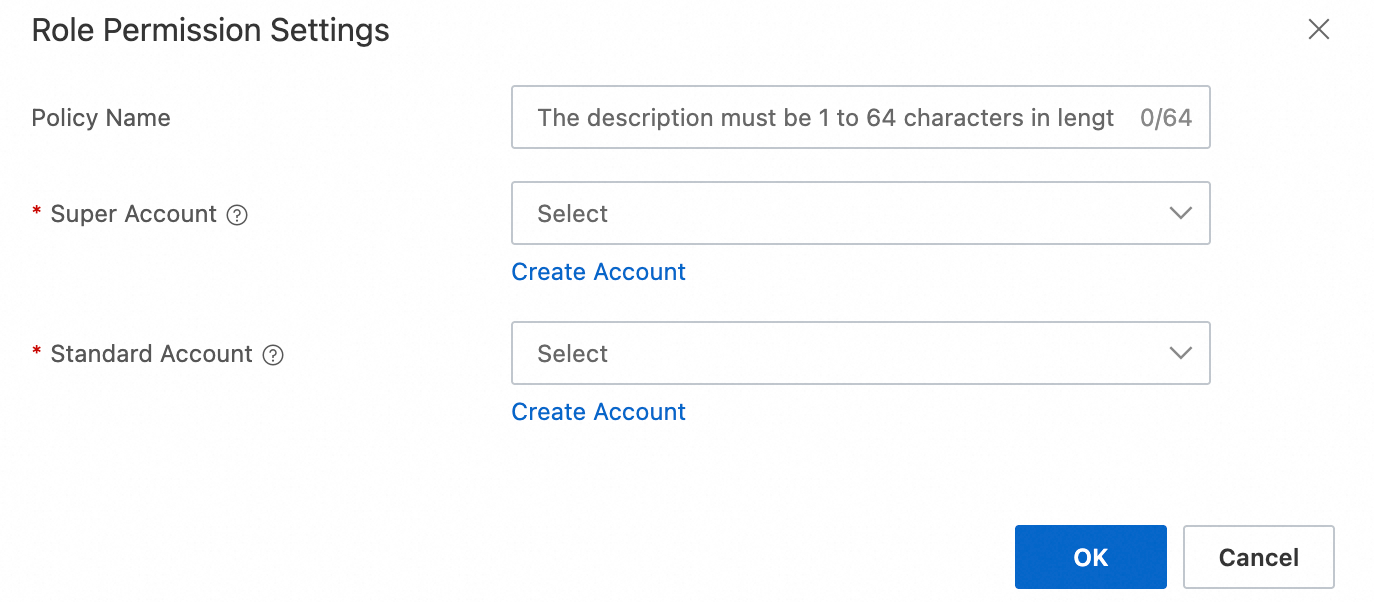Expand the Super Account dropdown arrow

(1180, 213)
